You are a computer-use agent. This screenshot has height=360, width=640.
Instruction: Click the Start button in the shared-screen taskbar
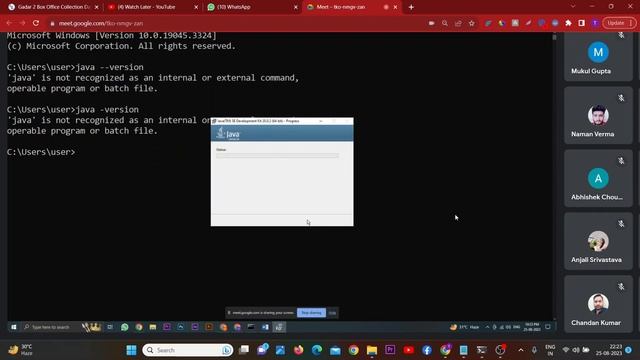coord(13,327)
